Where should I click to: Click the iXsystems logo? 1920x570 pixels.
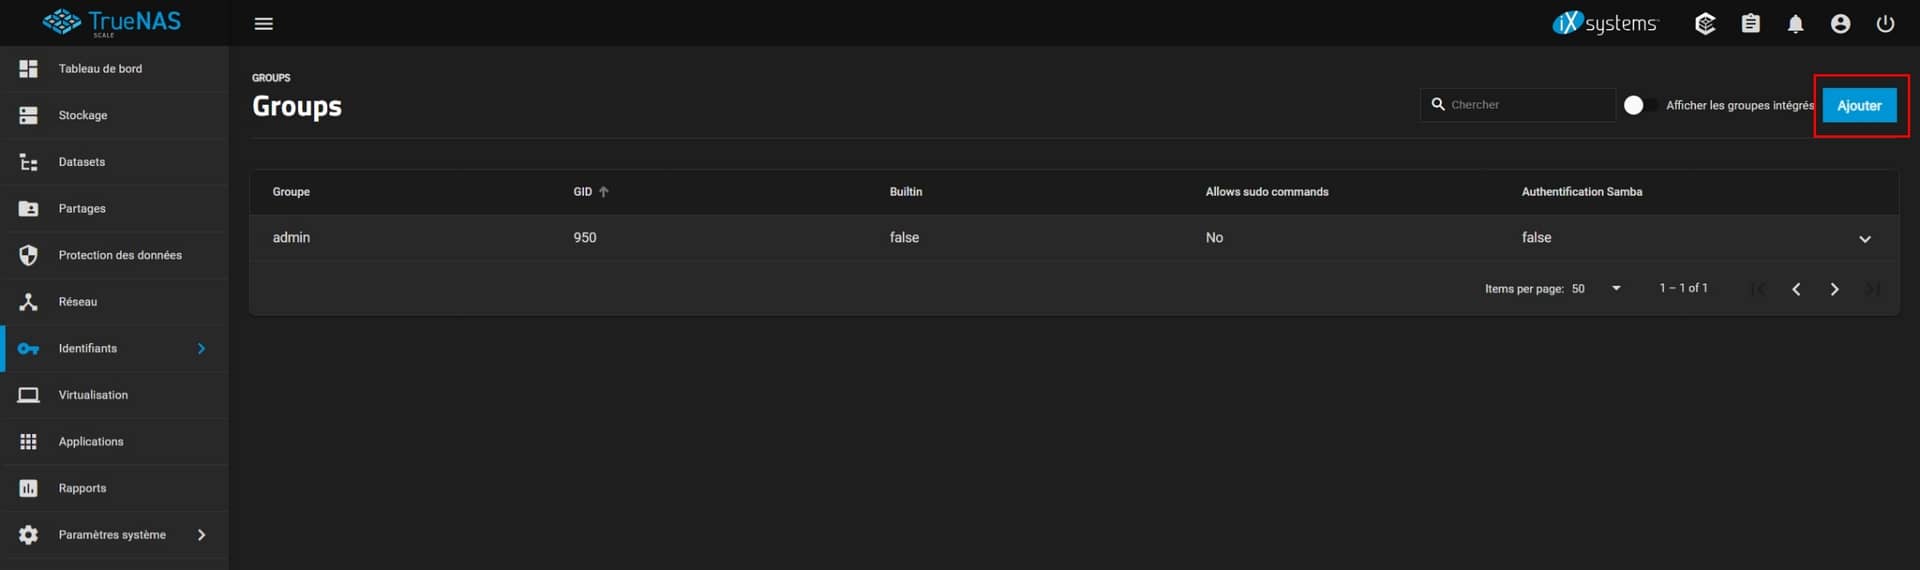pos(1605,23)
